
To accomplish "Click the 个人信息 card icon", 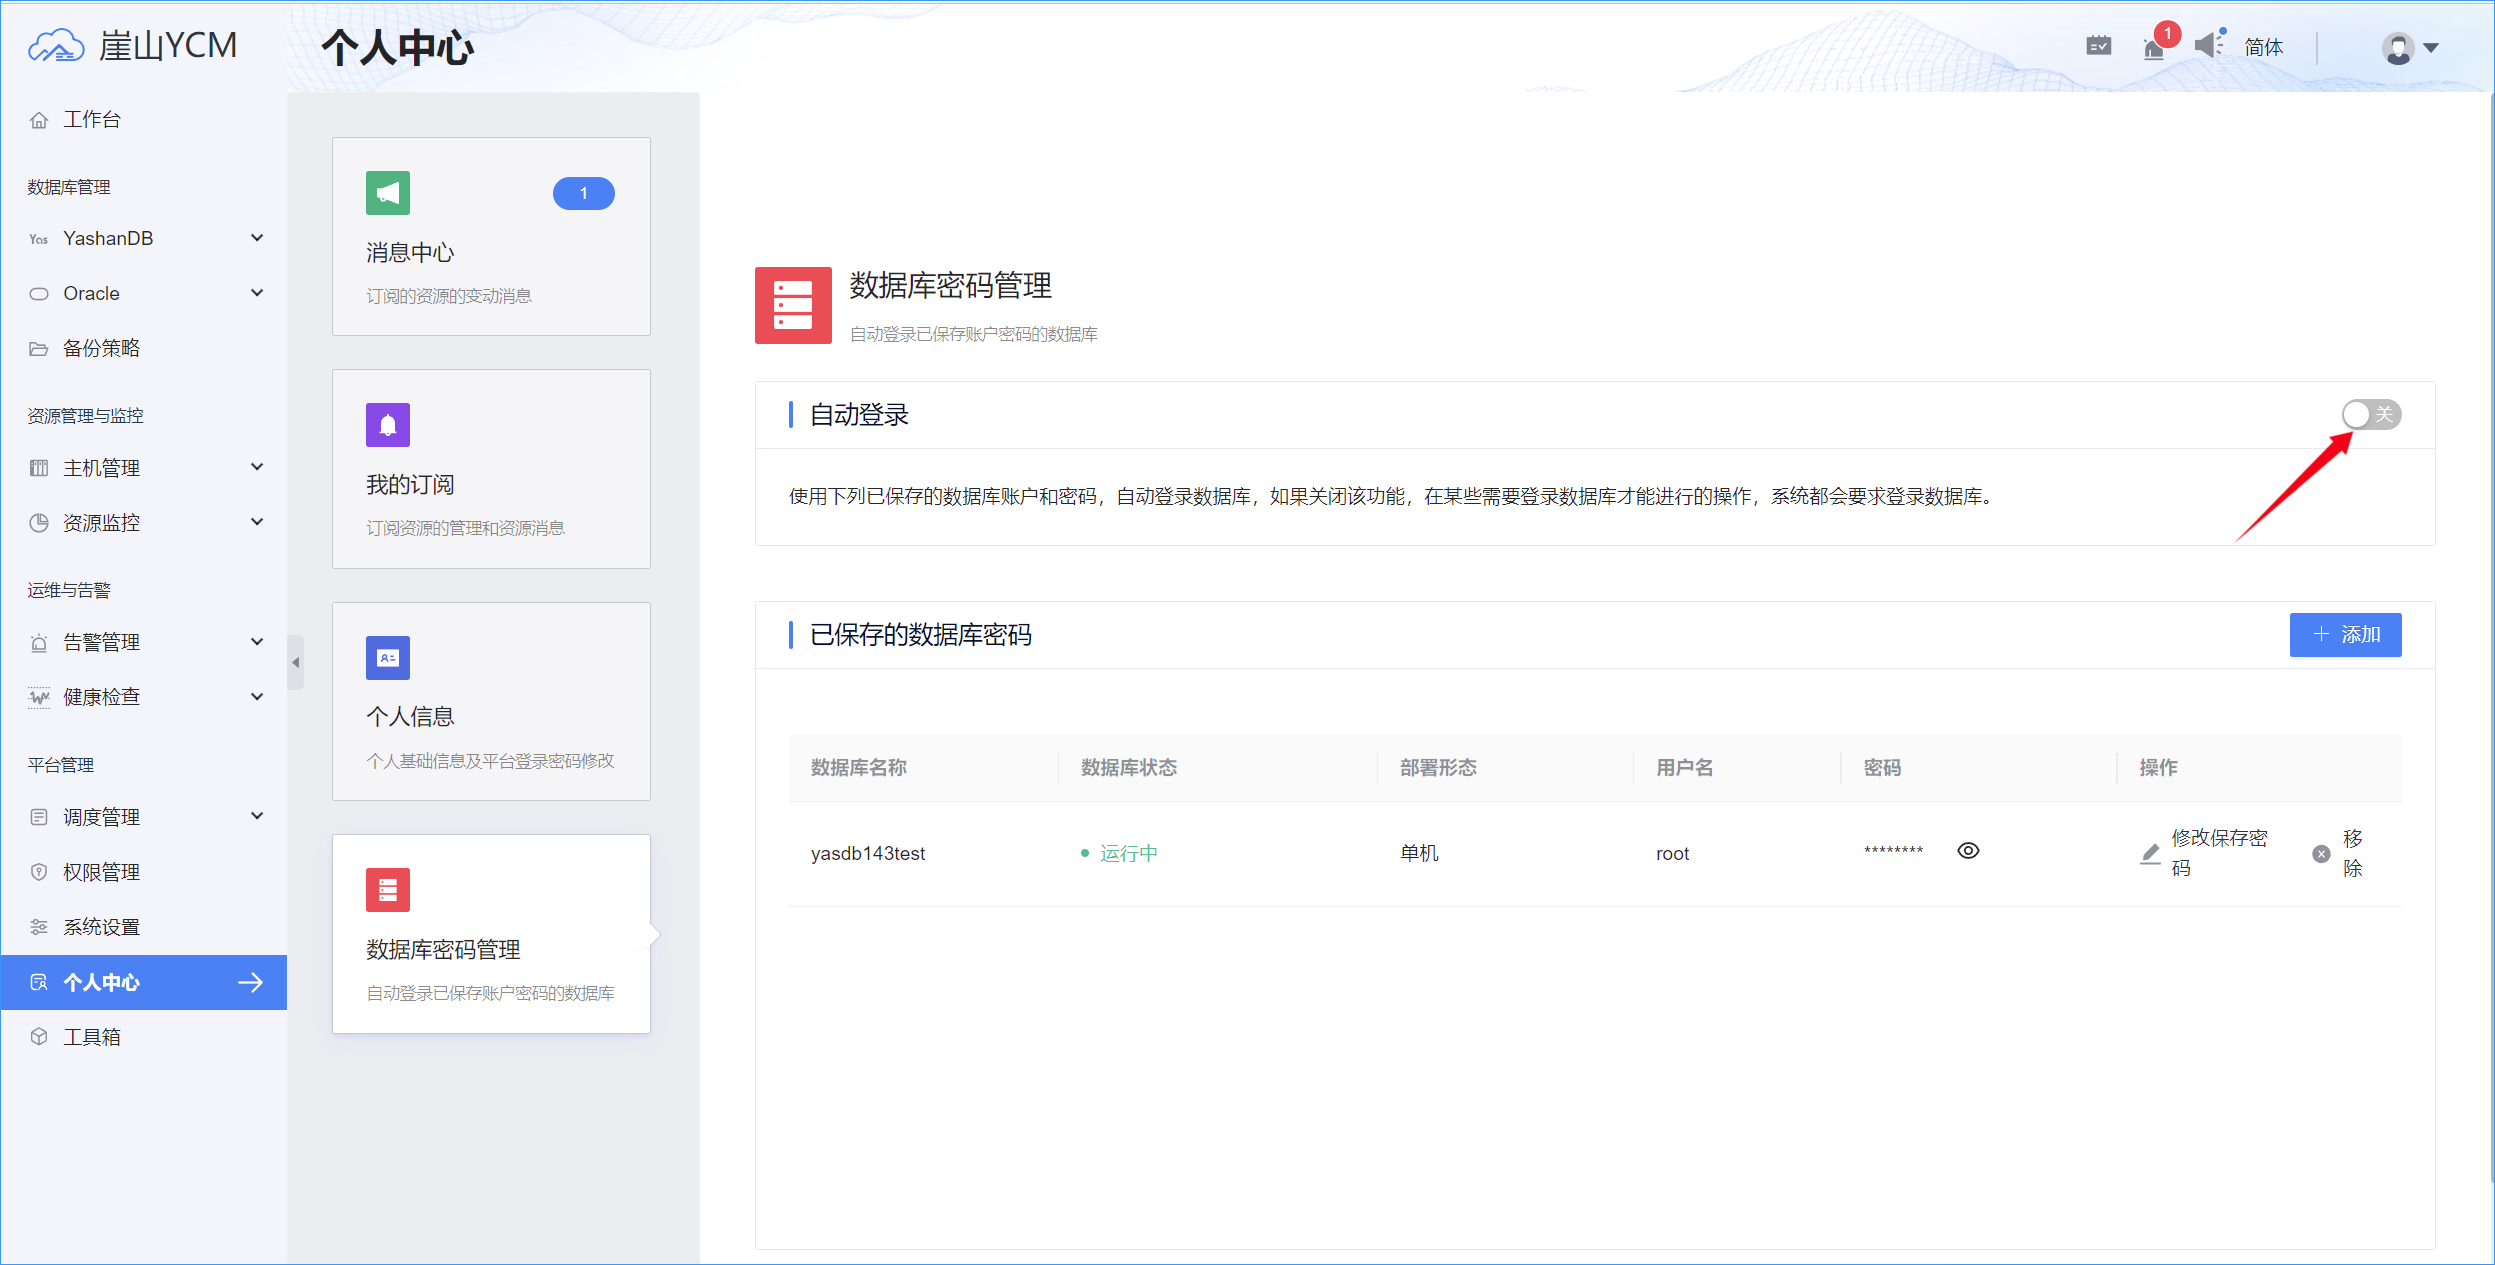I will pos(388,658).
